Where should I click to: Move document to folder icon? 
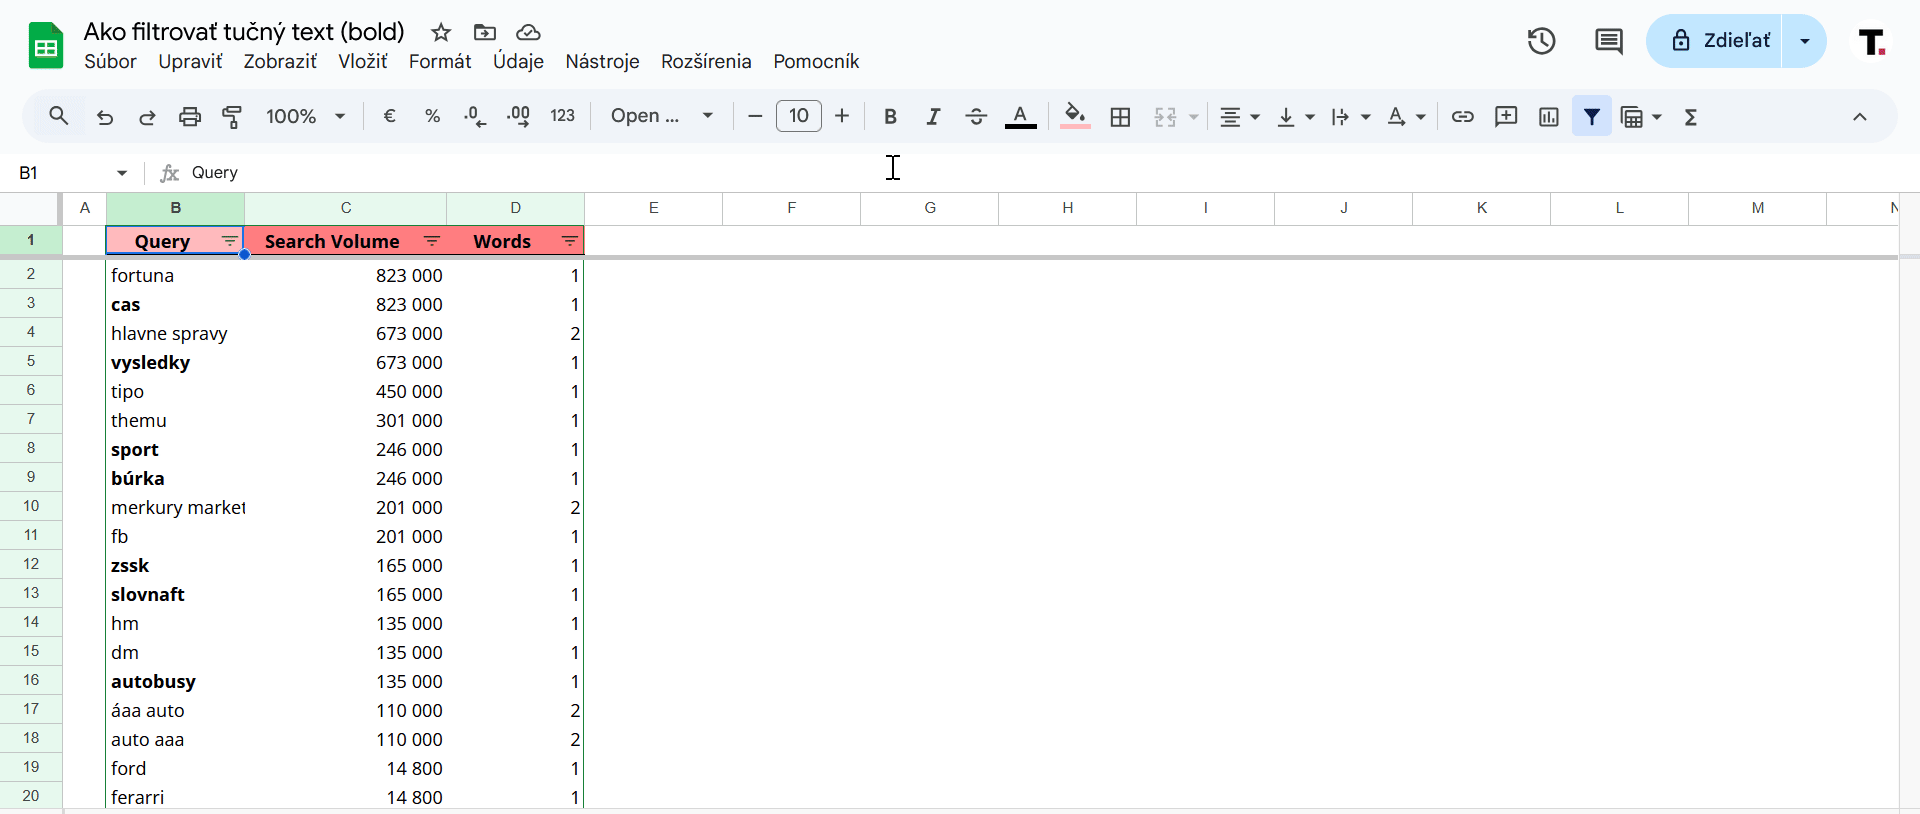coord(485,32)
